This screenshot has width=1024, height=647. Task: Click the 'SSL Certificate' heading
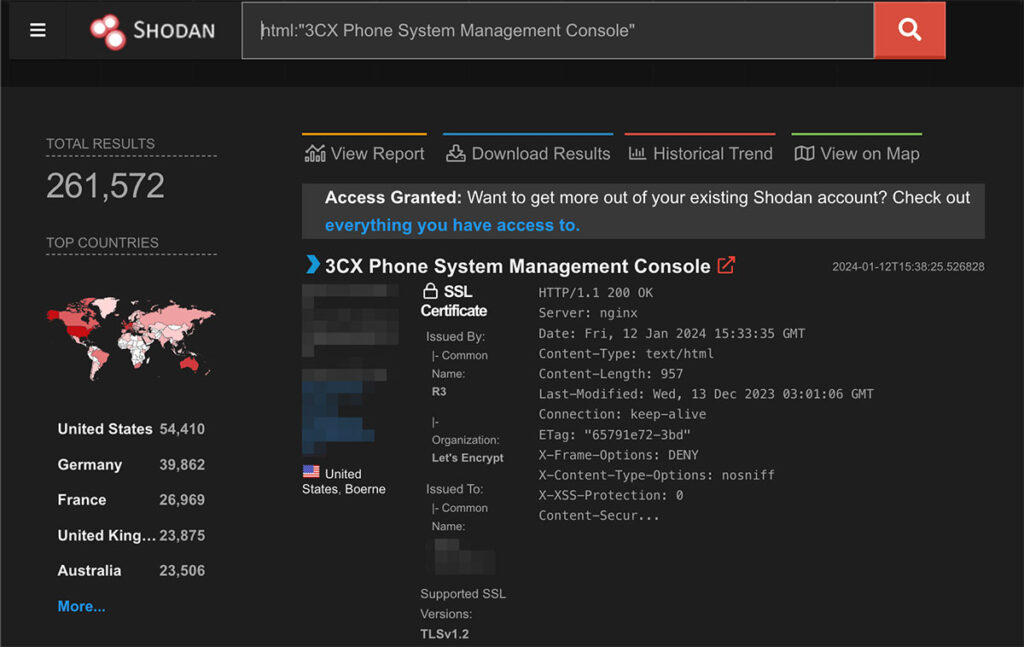click(x=454, y=301)
